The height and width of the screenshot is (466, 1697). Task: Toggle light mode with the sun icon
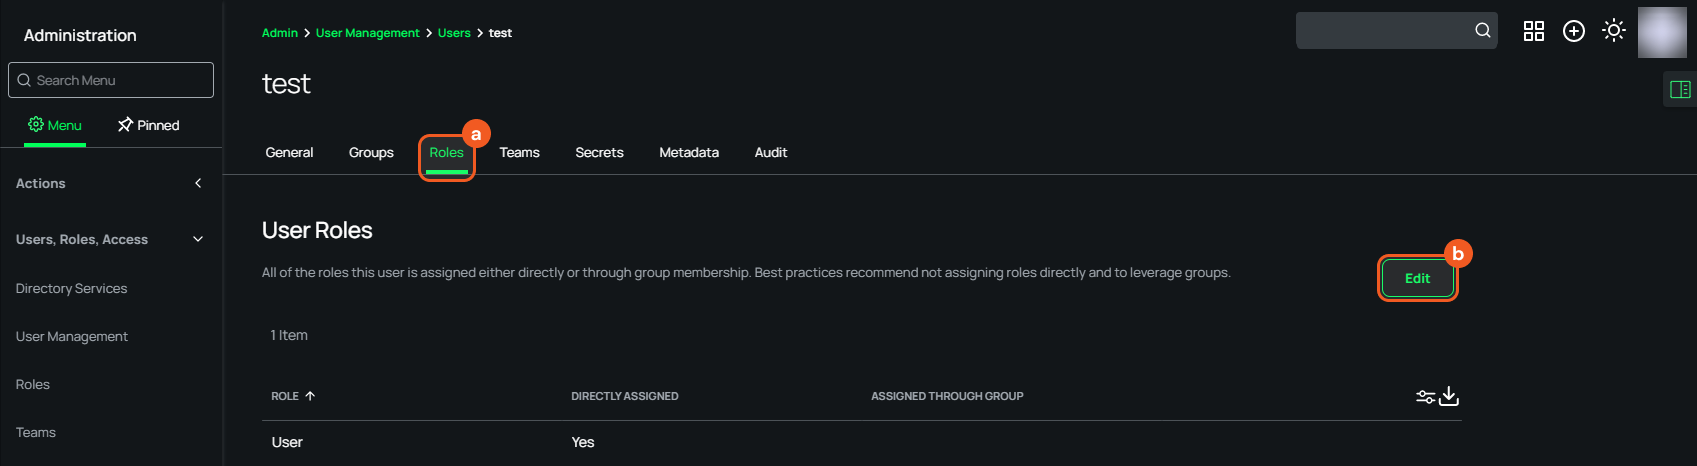click(x=1614, y=31)
